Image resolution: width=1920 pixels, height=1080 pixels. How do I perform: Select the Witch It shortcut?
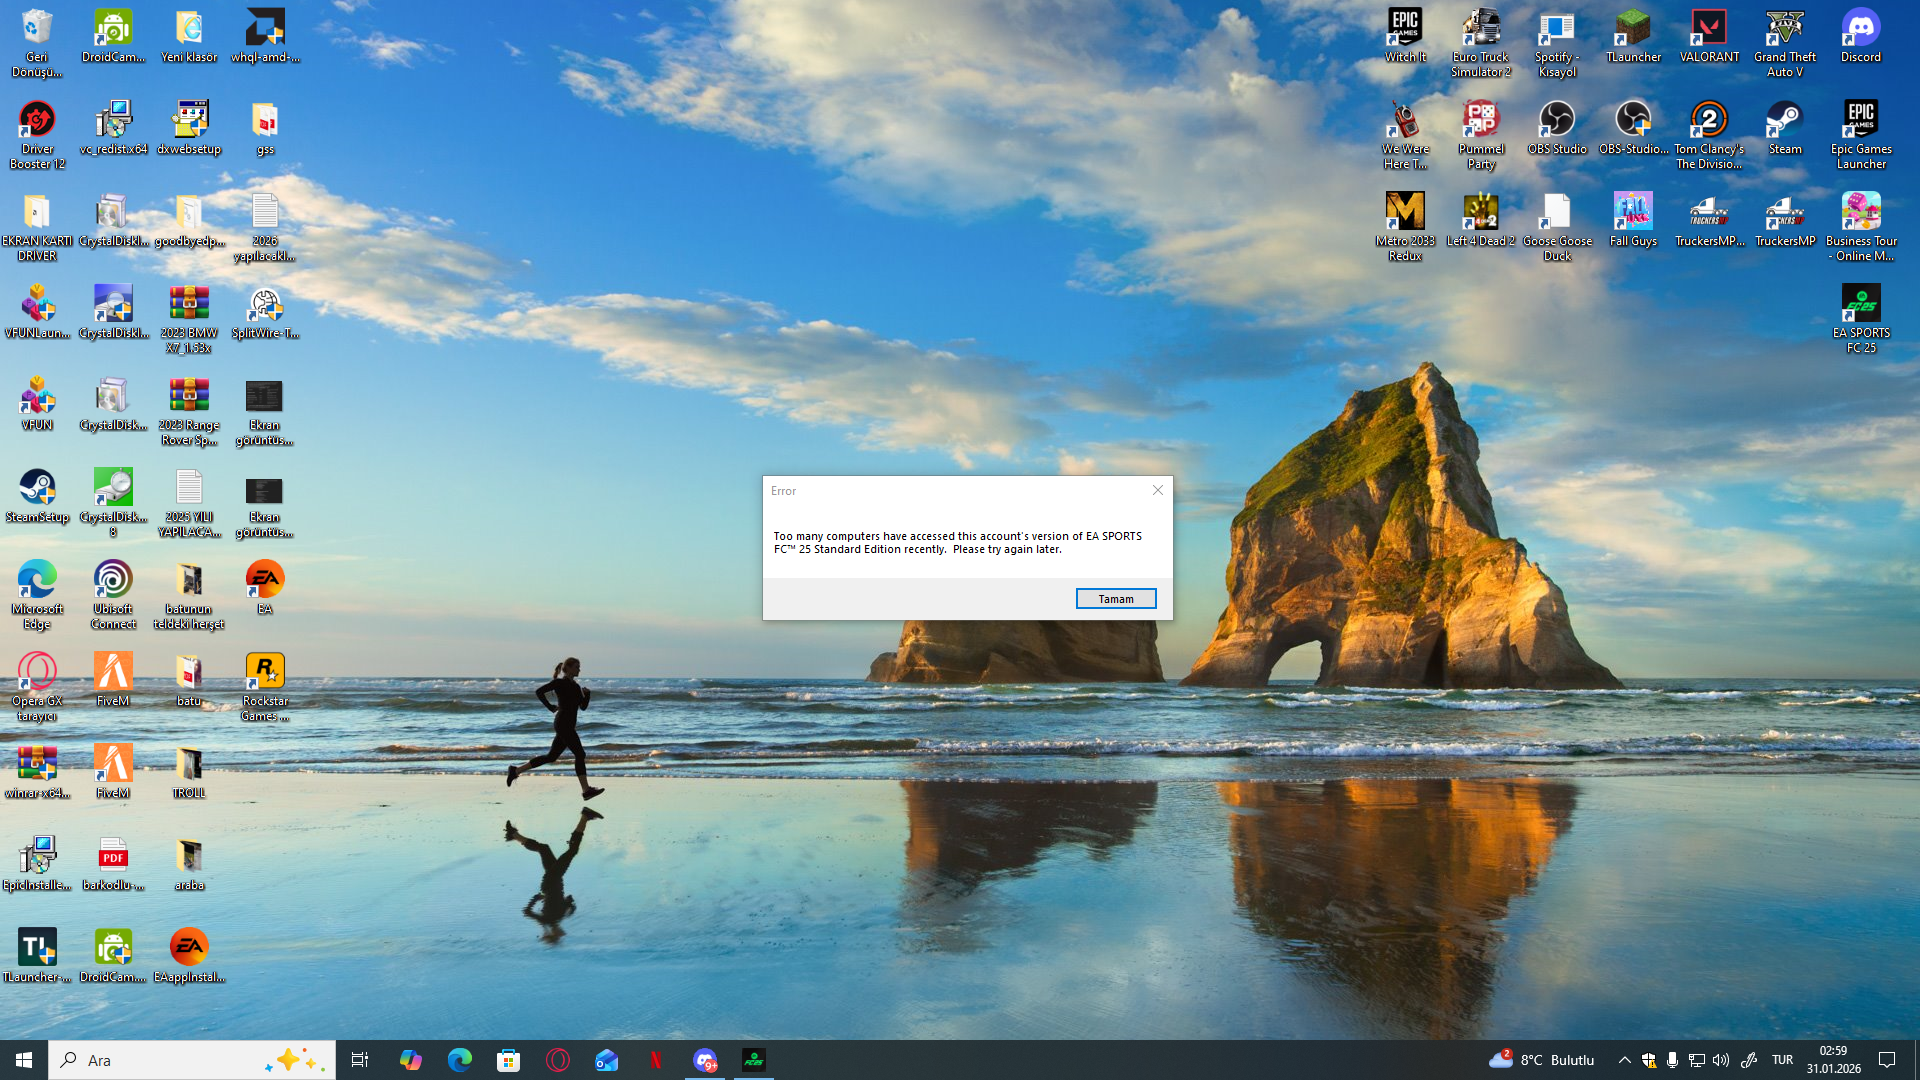pyautogui.click(x=1405, y=37)
